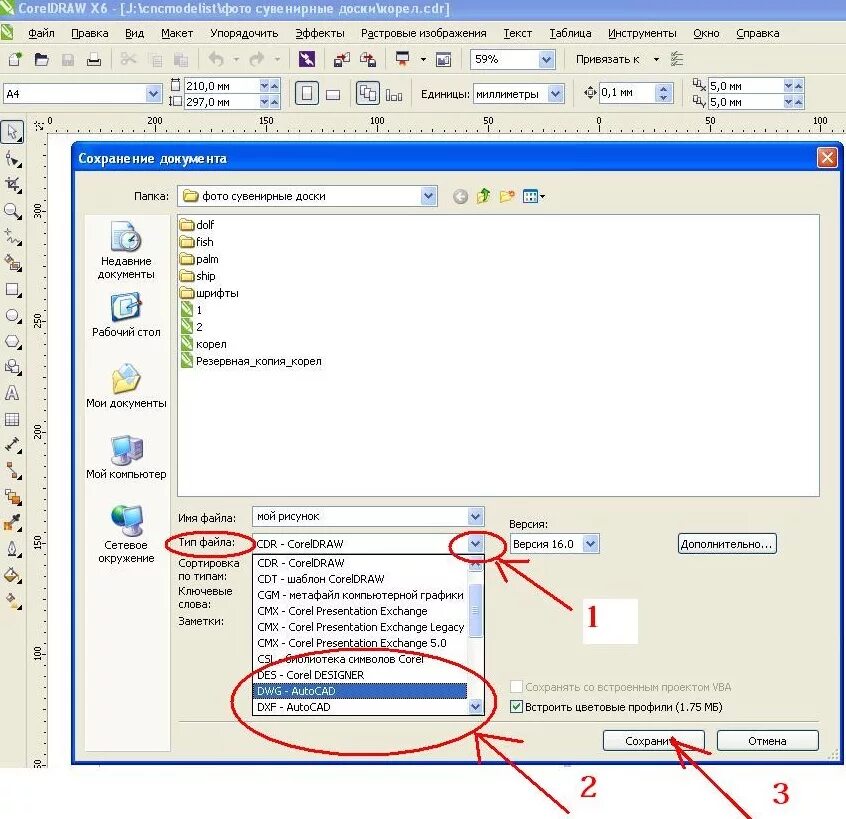The width and height of the screenshot is (846, 819).
Task: Open My Documents location
Action: [126, 386]
